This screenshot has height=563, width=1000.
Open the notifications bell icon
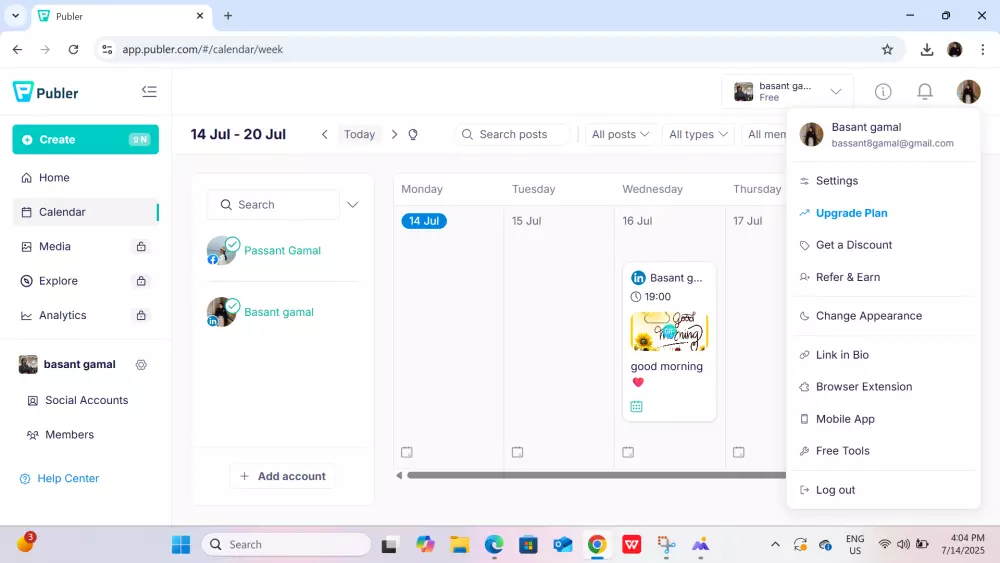pos(925,92)
